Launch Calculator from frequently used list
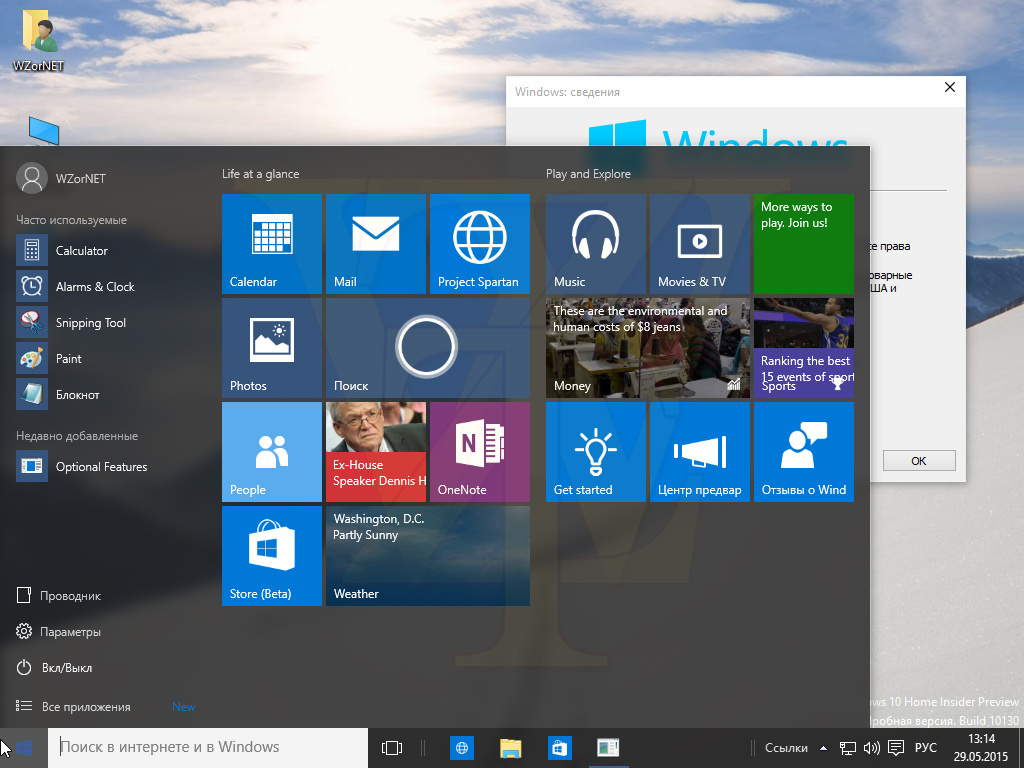The image size is (1024, 768). coord(82,251)
